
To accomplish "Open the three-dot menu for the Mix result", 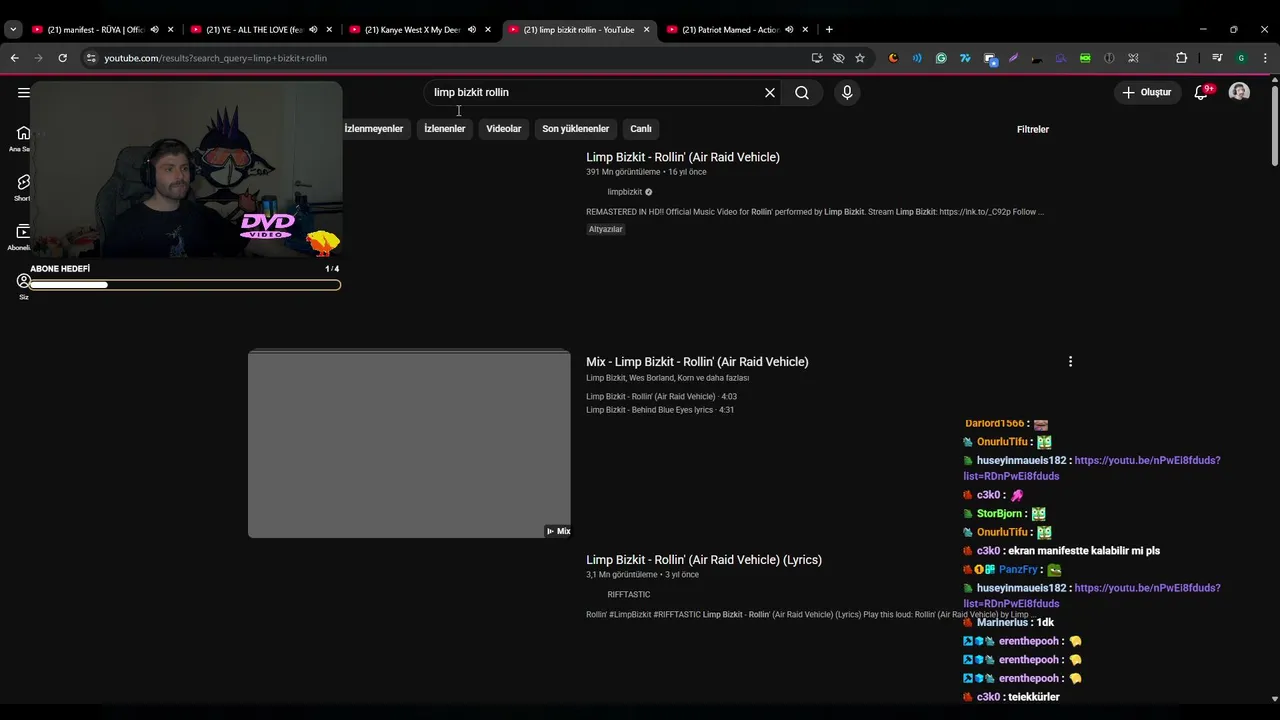I will pyautogui.click(x=1070, y=361).
